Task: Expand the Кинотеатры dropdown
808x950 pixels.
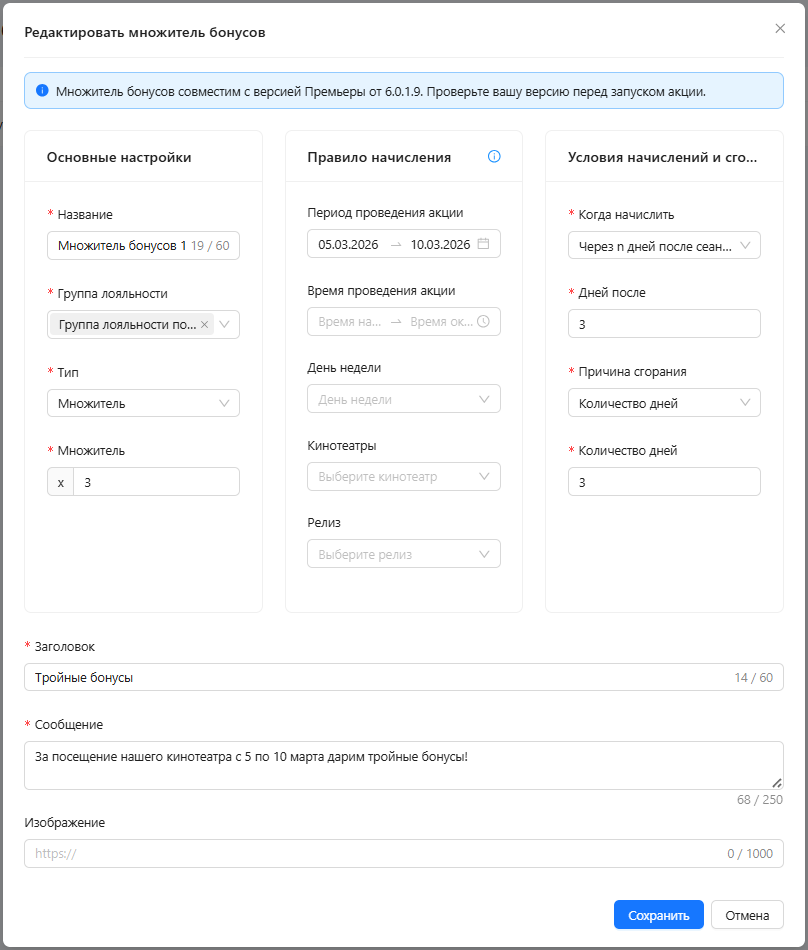Action: [x=404, y=477]
